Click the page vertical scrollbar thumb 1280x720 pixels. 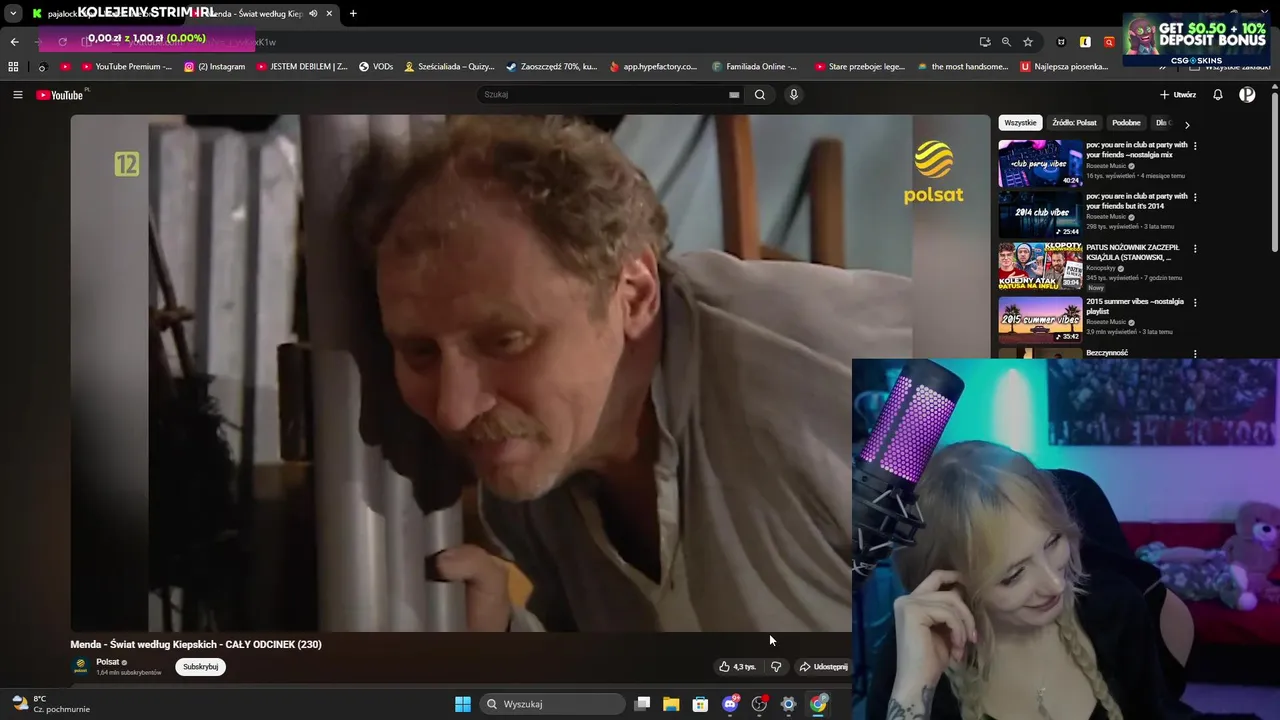click(x=1274, y=170)
